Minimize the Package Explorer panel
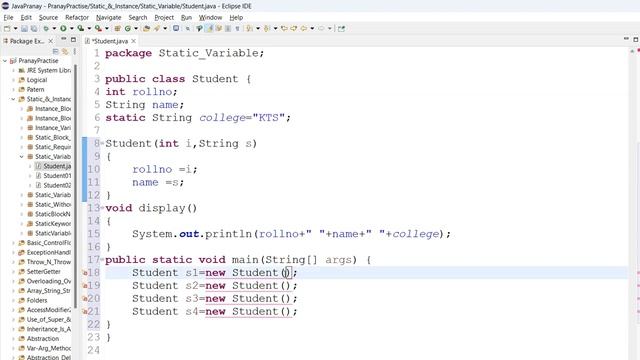640x360 pixels. pos(64,39)
